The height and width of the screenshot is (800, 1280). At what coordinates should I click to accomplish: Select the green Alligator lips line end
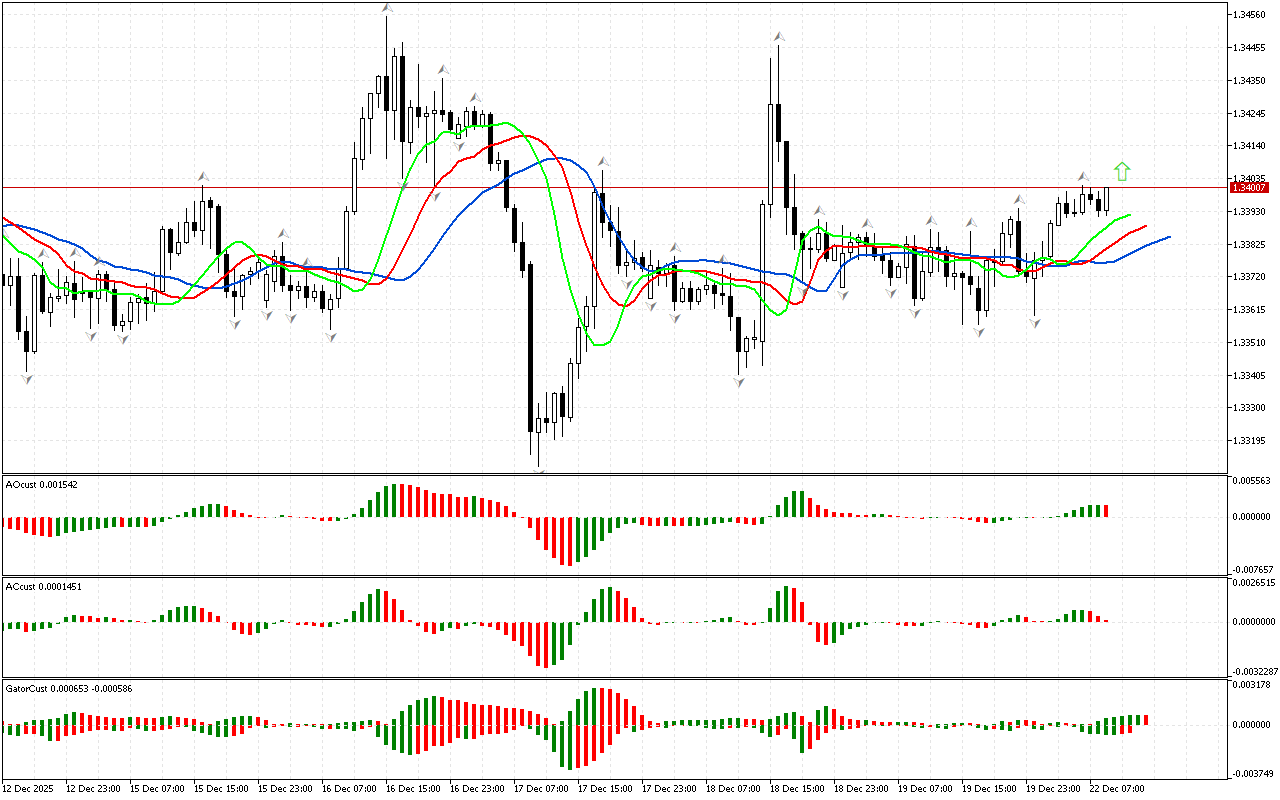(1130, 214)
